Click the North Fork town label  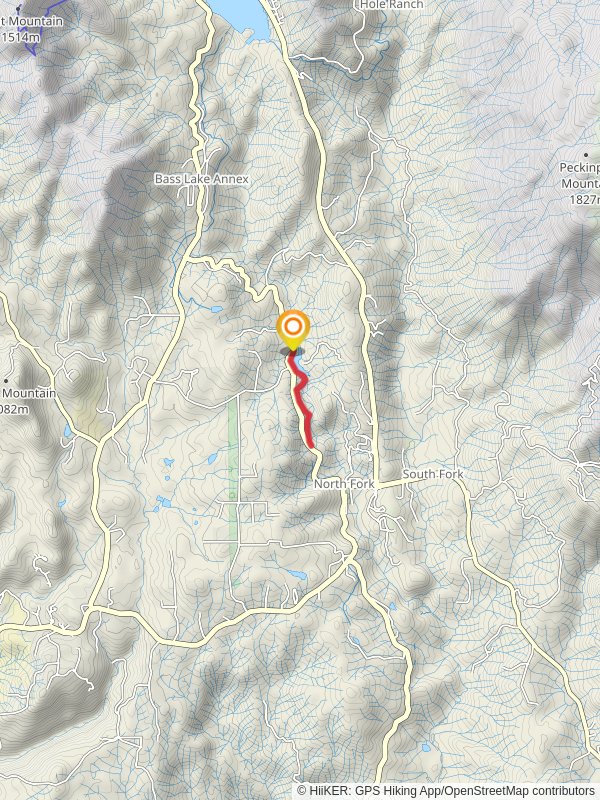point(344,484)
